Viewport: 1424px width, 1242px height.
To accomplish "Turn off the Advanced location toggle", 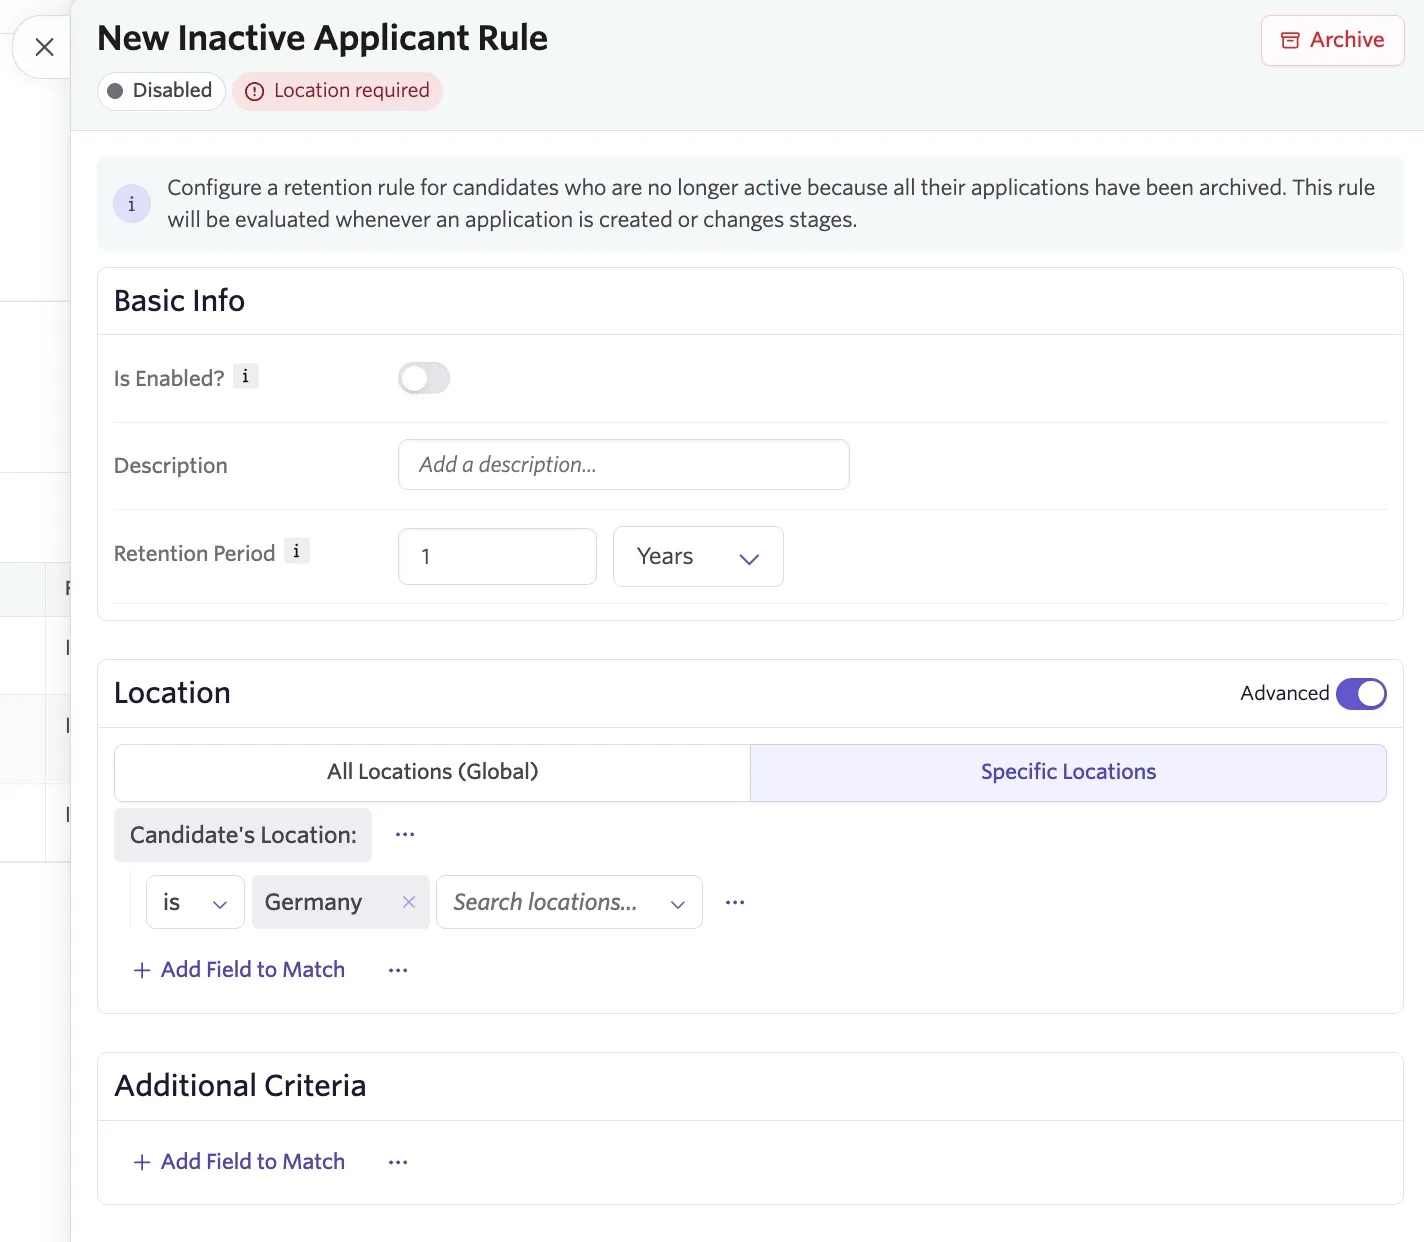I will pos(1361,693).
